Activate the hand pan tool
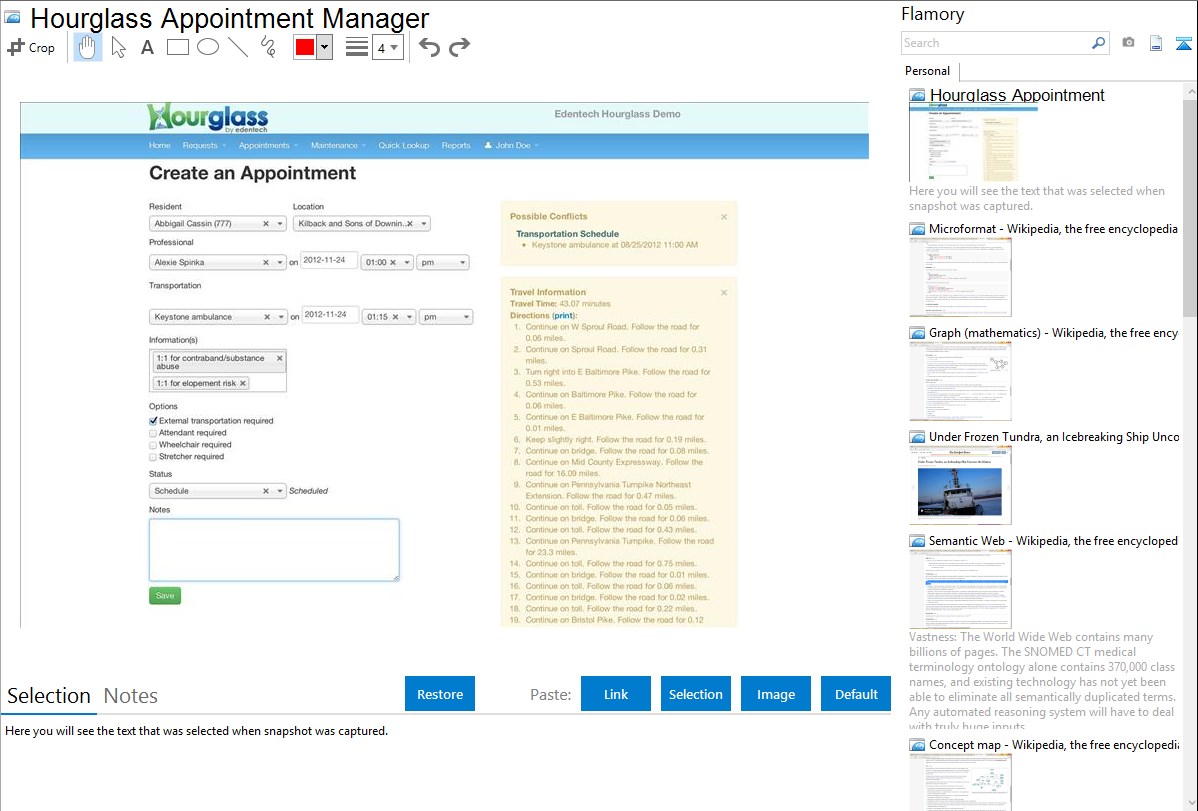 coord(88,47)
